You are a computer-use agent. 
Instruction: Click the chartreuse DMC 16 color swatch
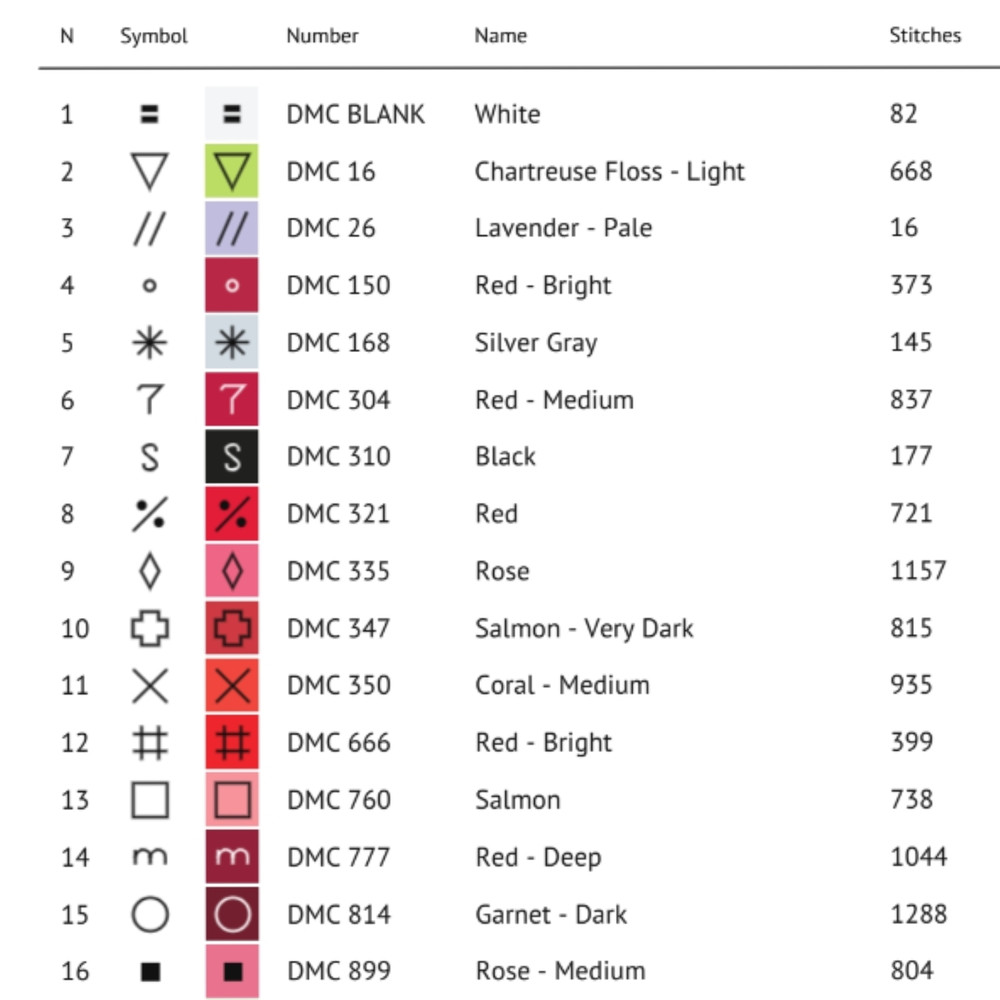pyautogui.click(x=232, y=171)
